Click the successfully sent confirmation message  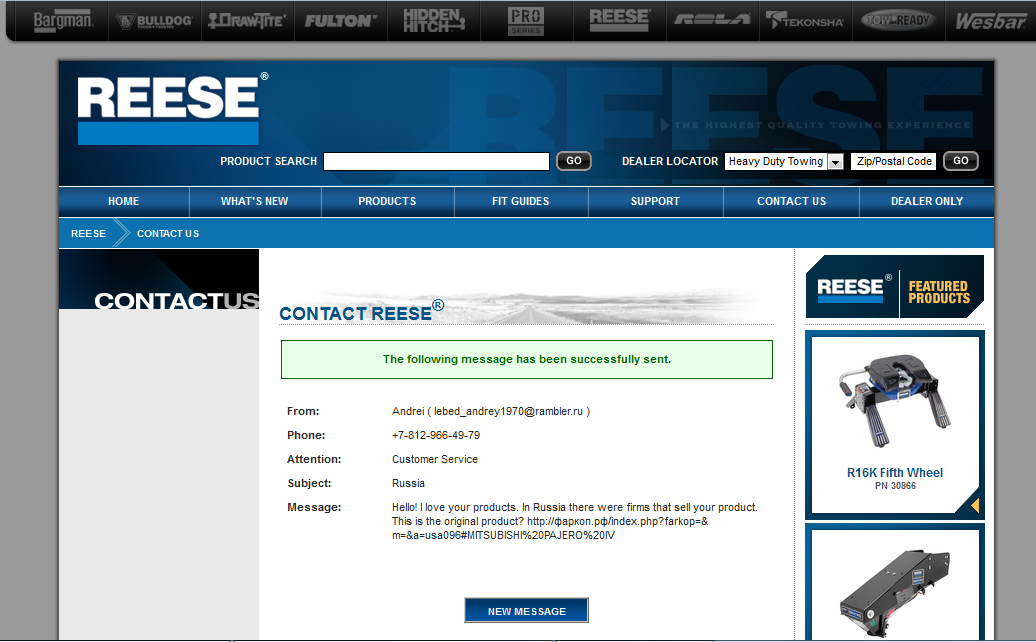coord(527,359)
